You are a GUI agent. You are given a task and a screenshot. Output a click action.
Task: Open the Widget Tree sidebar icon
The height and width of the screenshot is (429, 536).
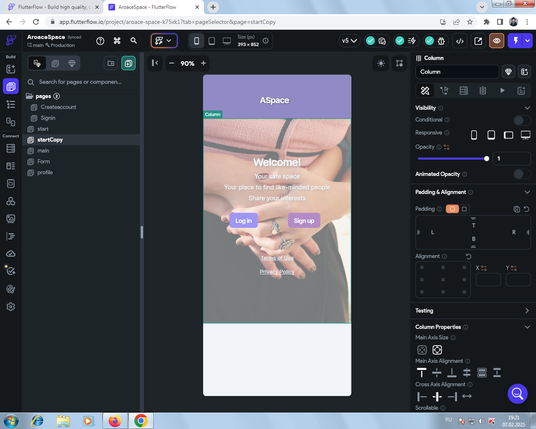point(11,104)
